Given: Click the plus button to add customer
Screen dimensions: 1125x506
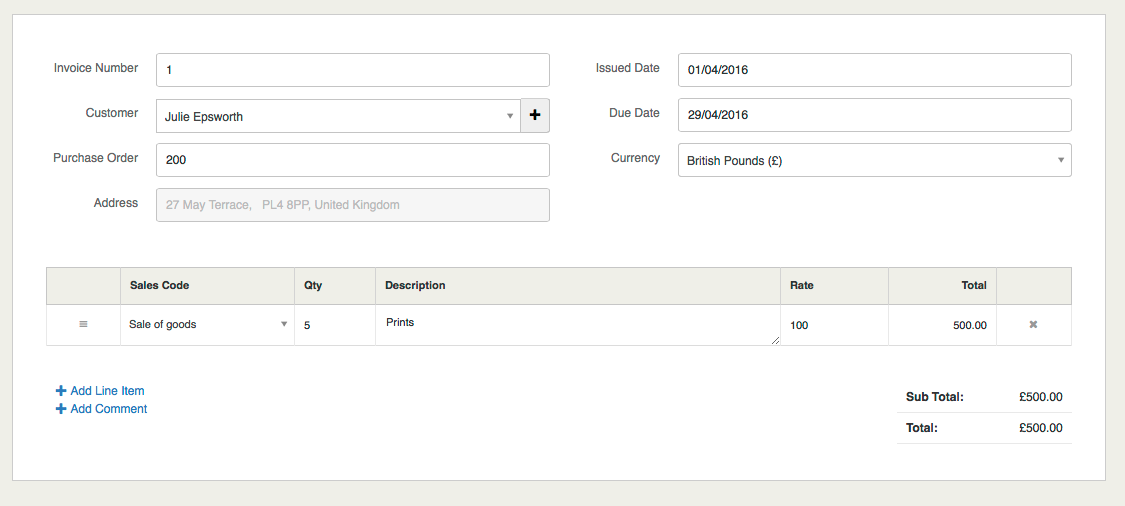Looking at the screenshot, I should 535,116.
